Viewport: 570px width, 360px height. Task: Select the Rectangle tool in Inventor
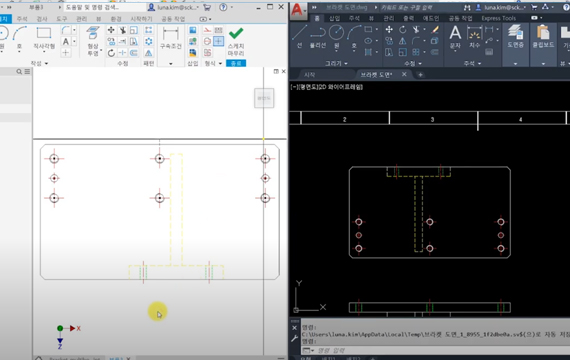pyautogui.click(x=44, y=33)
